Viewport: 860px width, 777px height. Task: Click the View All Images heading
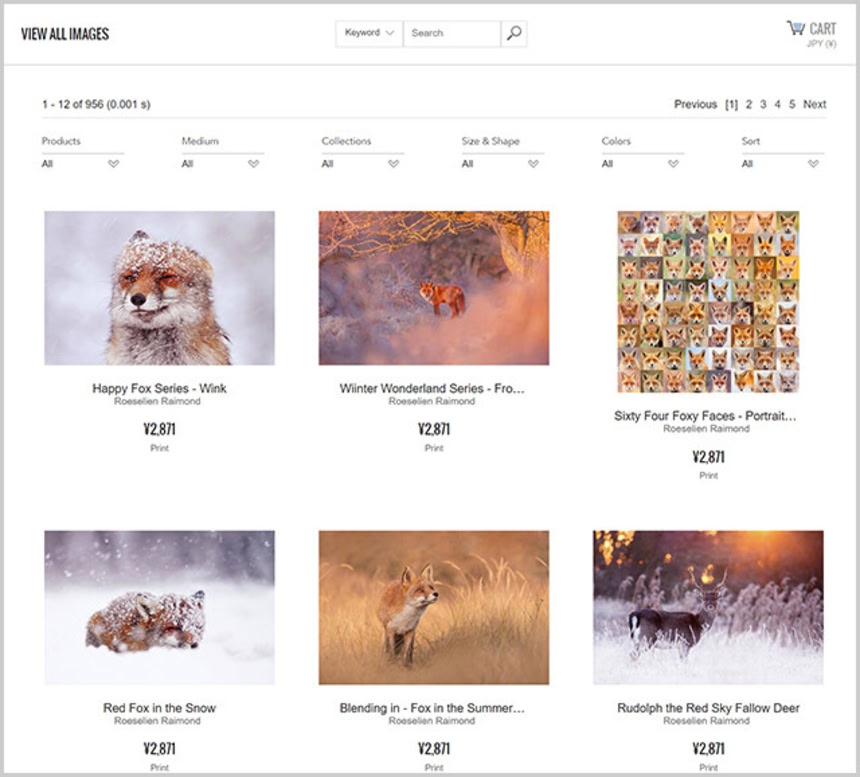[65, 34]
